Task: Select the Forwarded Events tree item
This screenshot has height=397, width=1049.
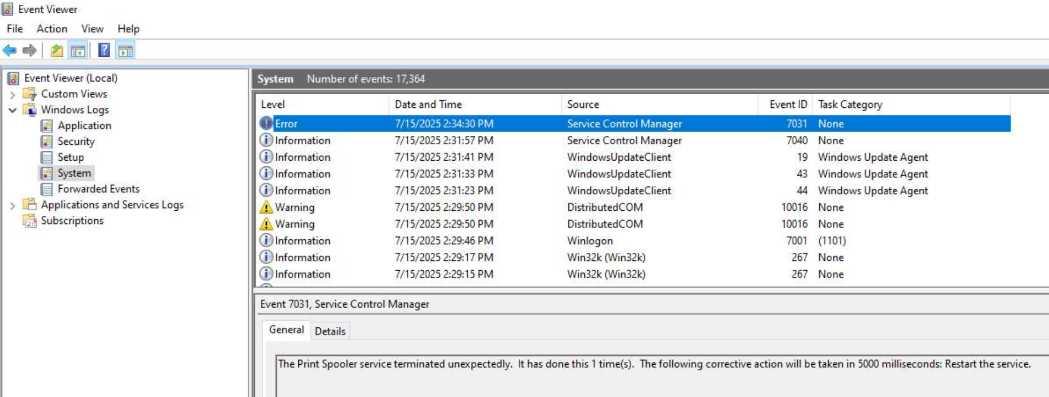Action: 98,189
